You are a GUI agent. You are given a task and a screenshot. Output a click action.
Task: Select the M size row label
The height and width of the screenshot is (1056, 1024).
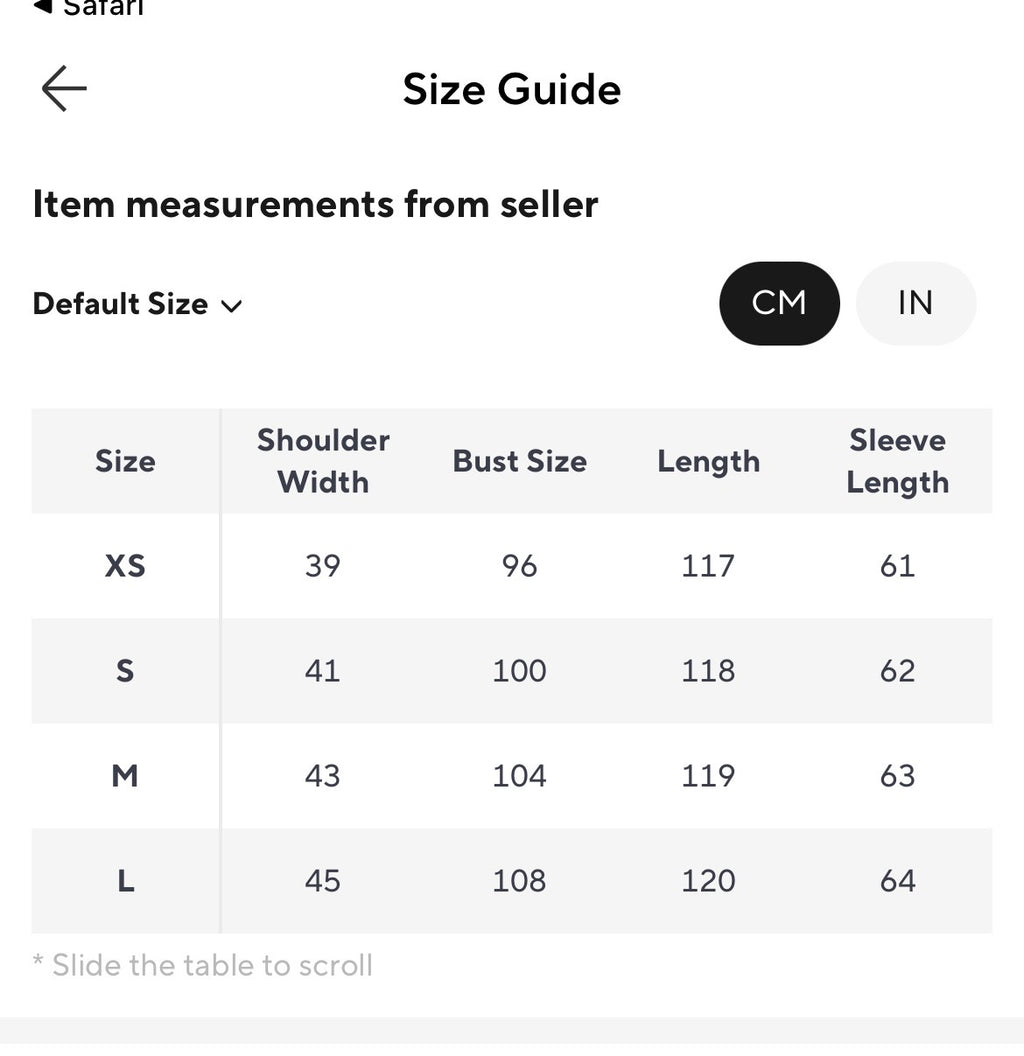(x=125, y=776)
